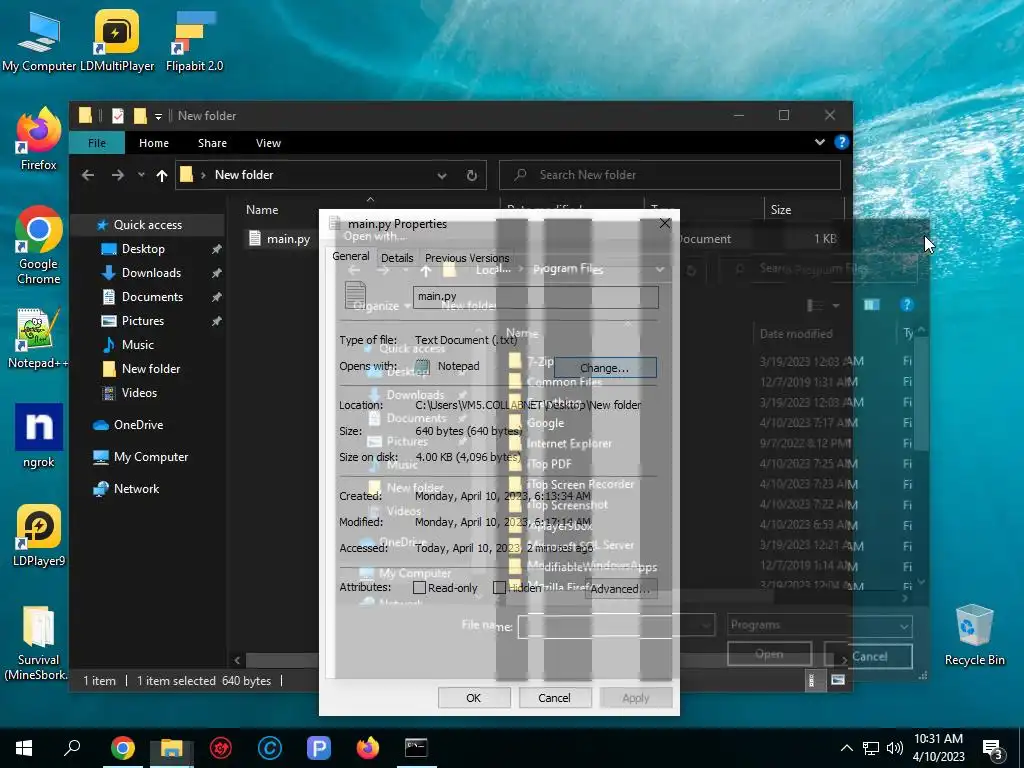
Task: Open Pictures in the navigation pane
Action: 142,321
